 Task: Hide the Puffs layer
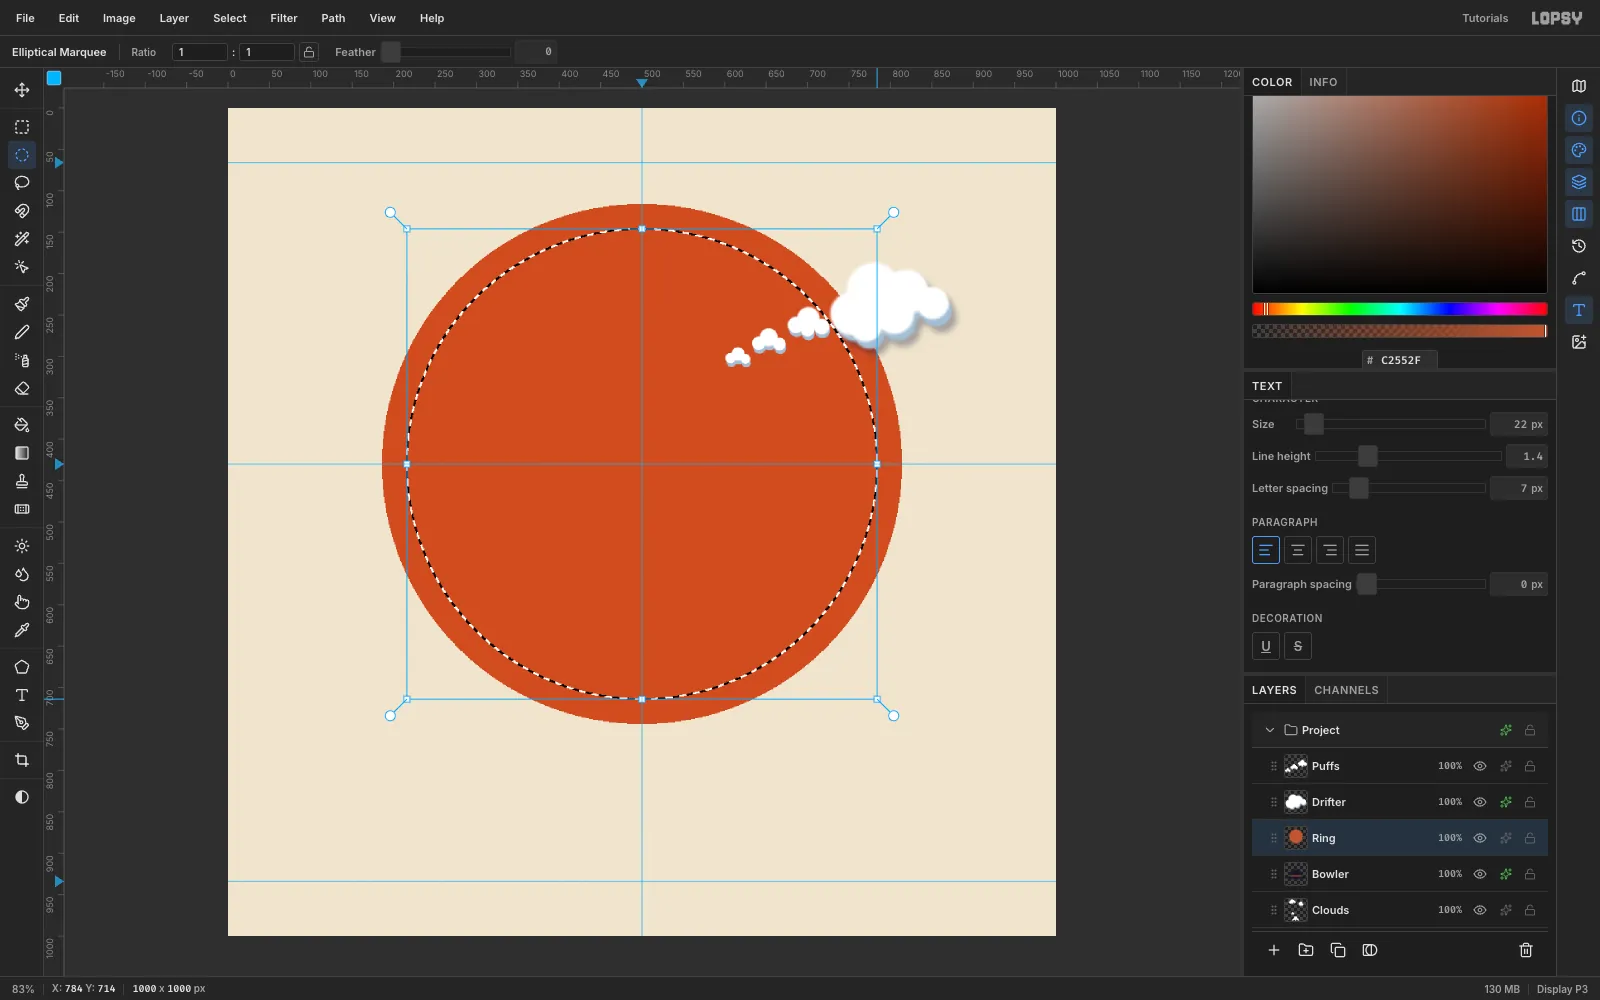(x=1480, y=766)
